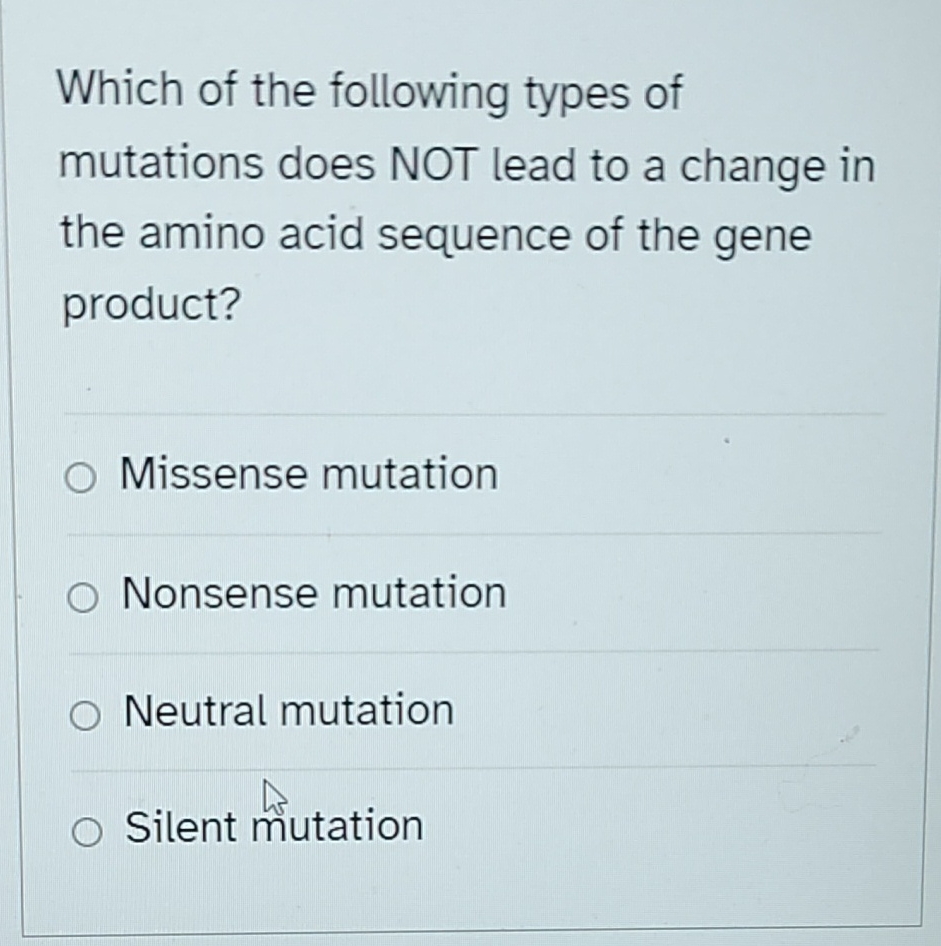The width and height of the screenshot is (941, 946).
Task: Click the Silent mutation answer text
Action: [272, 826]
